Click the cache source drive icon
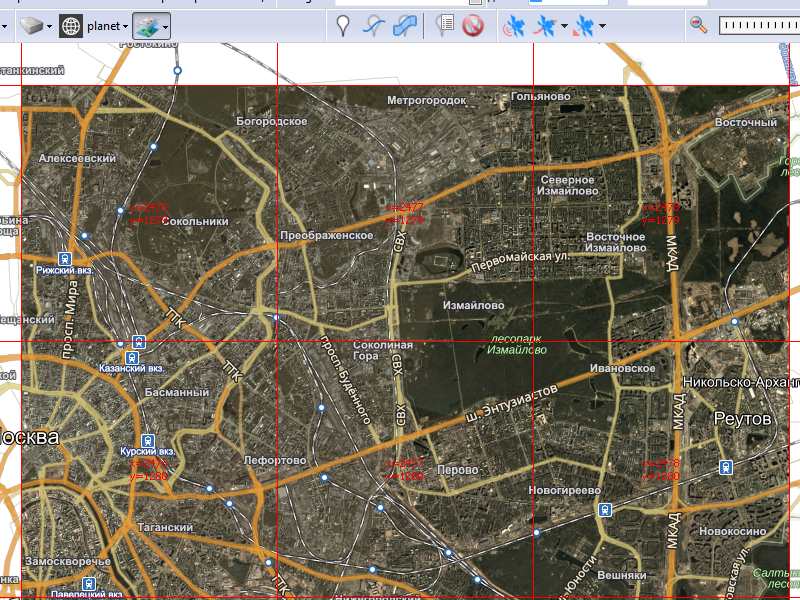Image resolution: width=800 pixels, height=600 pixels. [31, 27]
